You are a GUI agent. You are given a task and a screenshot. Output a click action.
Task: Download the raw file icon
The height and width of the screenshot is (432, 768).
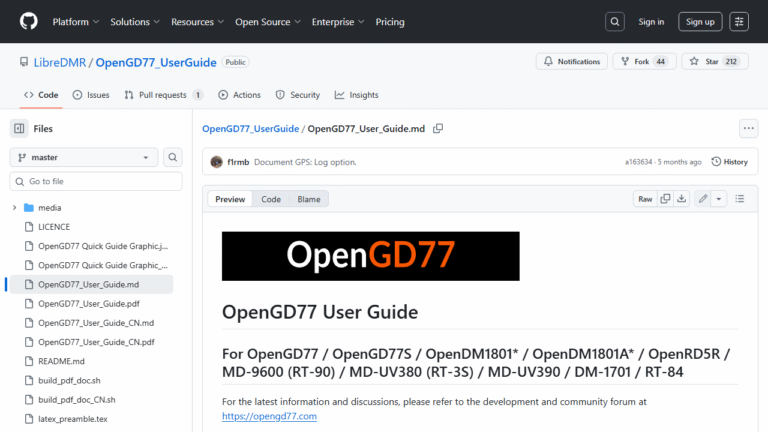tap(681, 199)
